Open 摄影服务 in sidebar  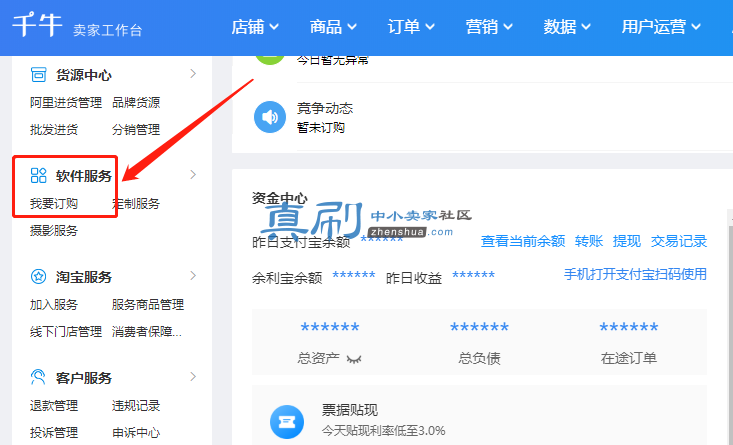coord(54,230)
